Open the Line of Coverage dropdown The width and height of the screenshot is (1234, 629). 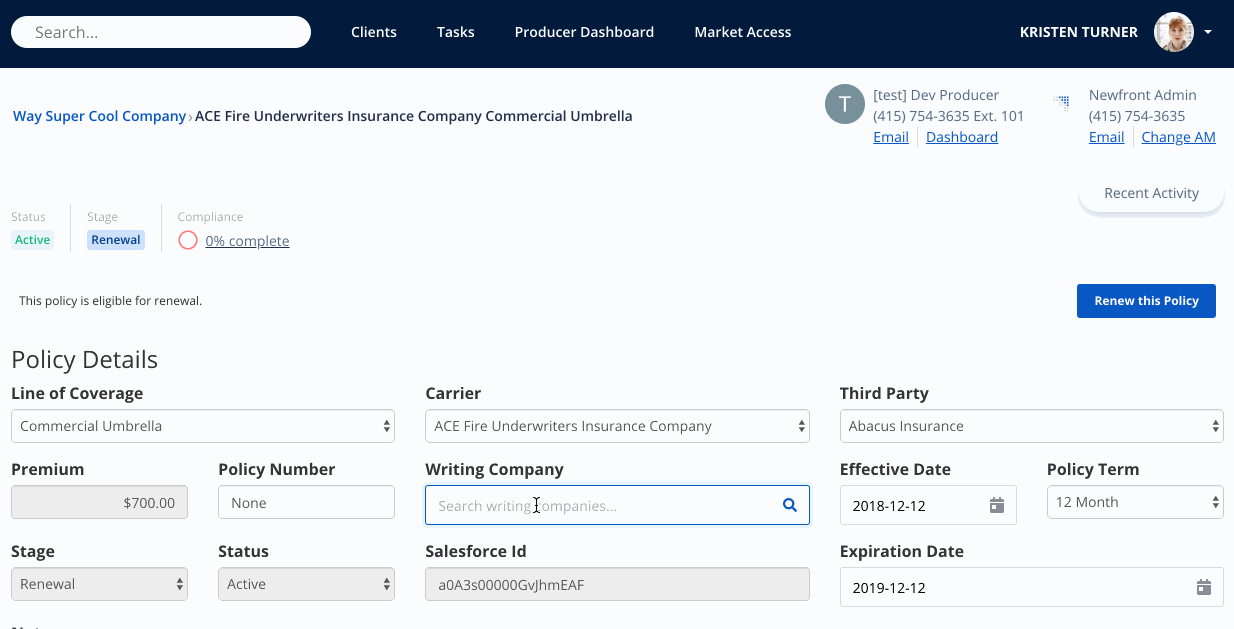click(x=203, y=426)
